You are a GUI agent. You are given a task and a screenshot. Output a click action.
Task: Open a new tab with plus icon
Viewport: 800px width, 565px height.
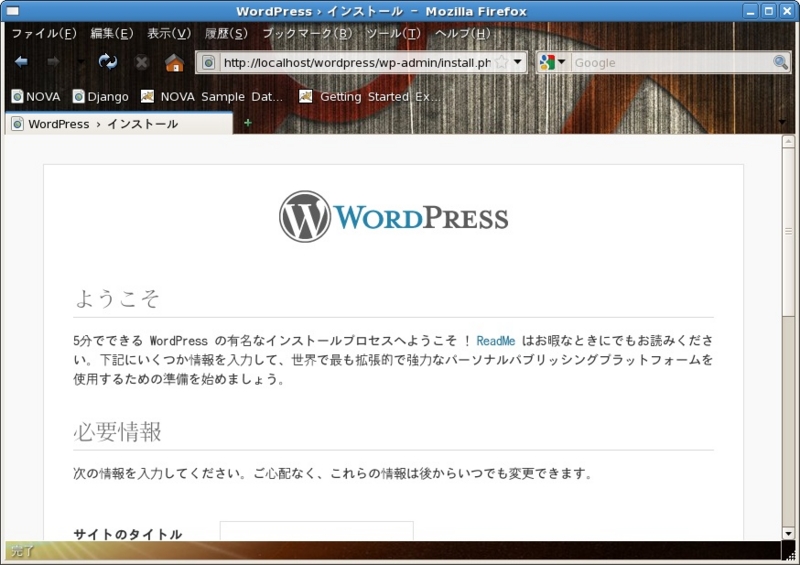tap(248, 123)
